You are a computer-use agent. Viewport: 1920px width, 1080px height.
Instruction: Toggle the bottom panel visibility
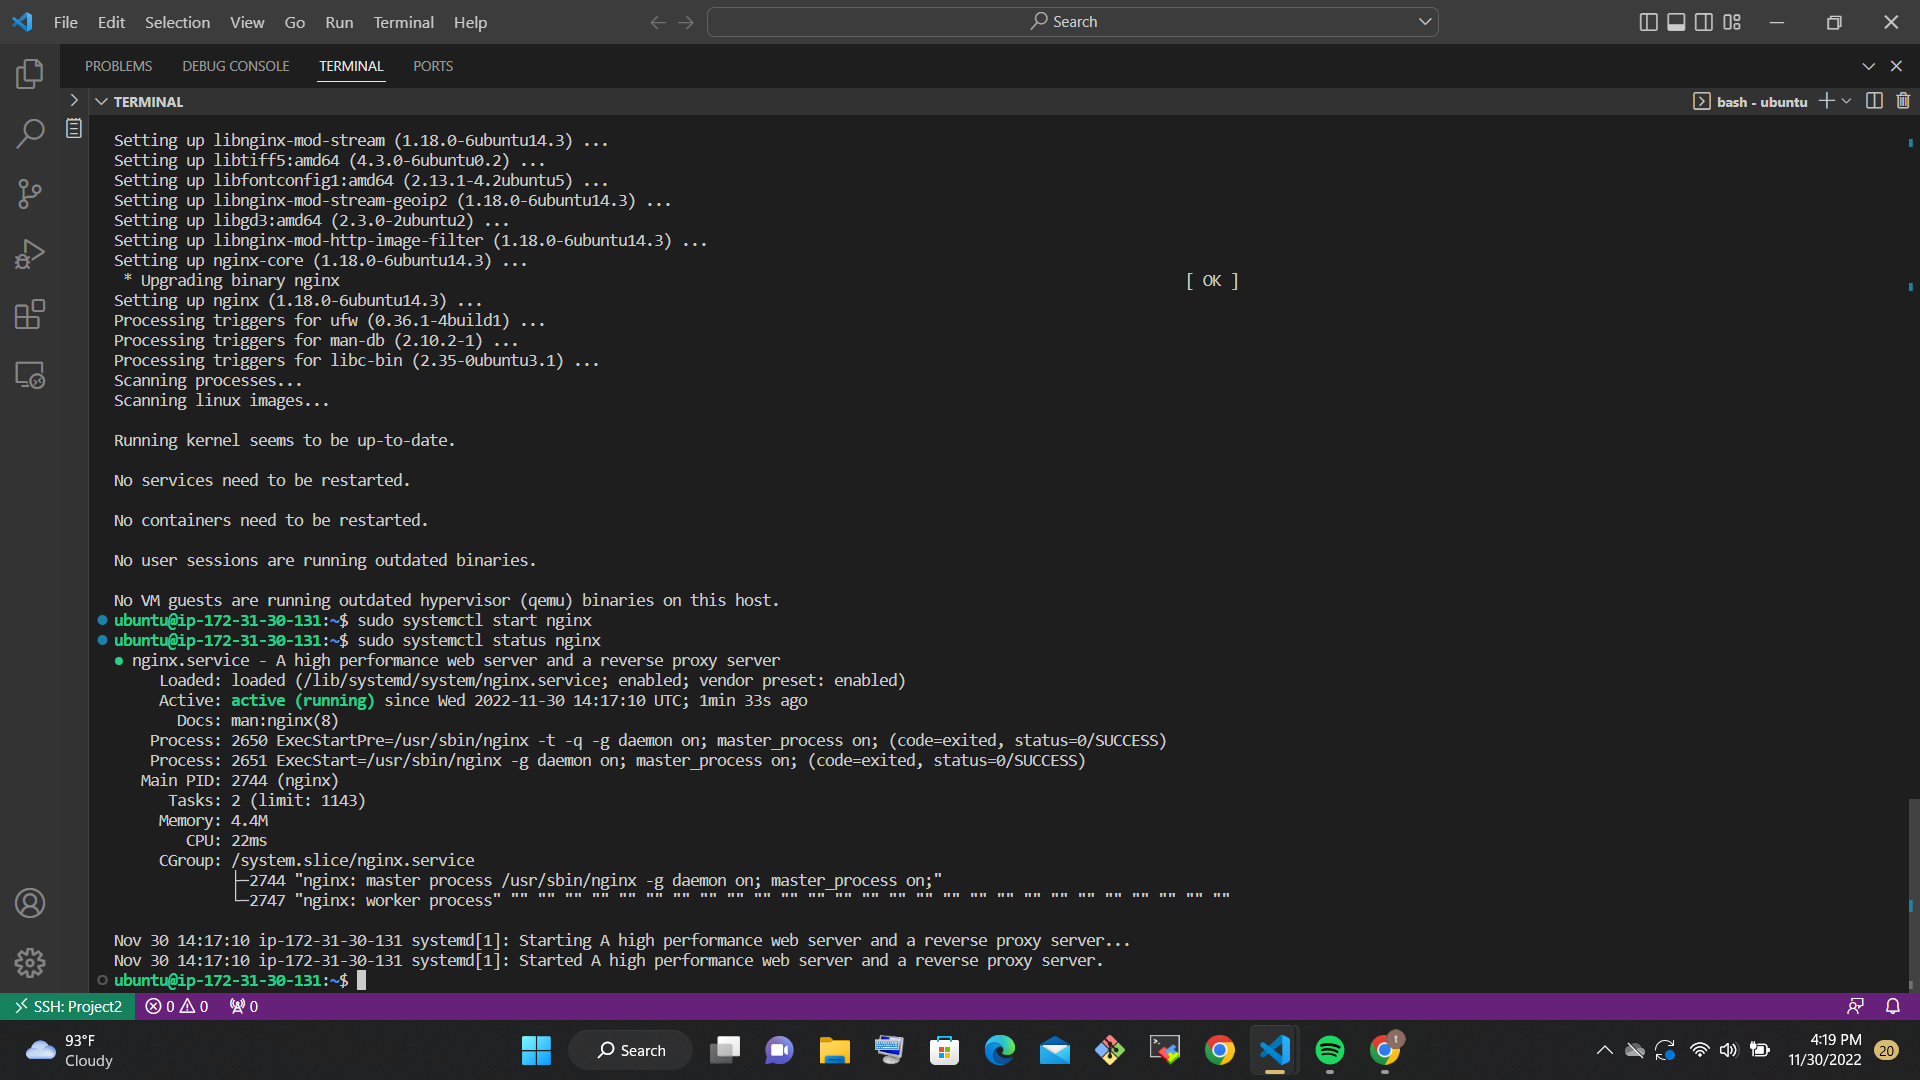(1677, 22)
